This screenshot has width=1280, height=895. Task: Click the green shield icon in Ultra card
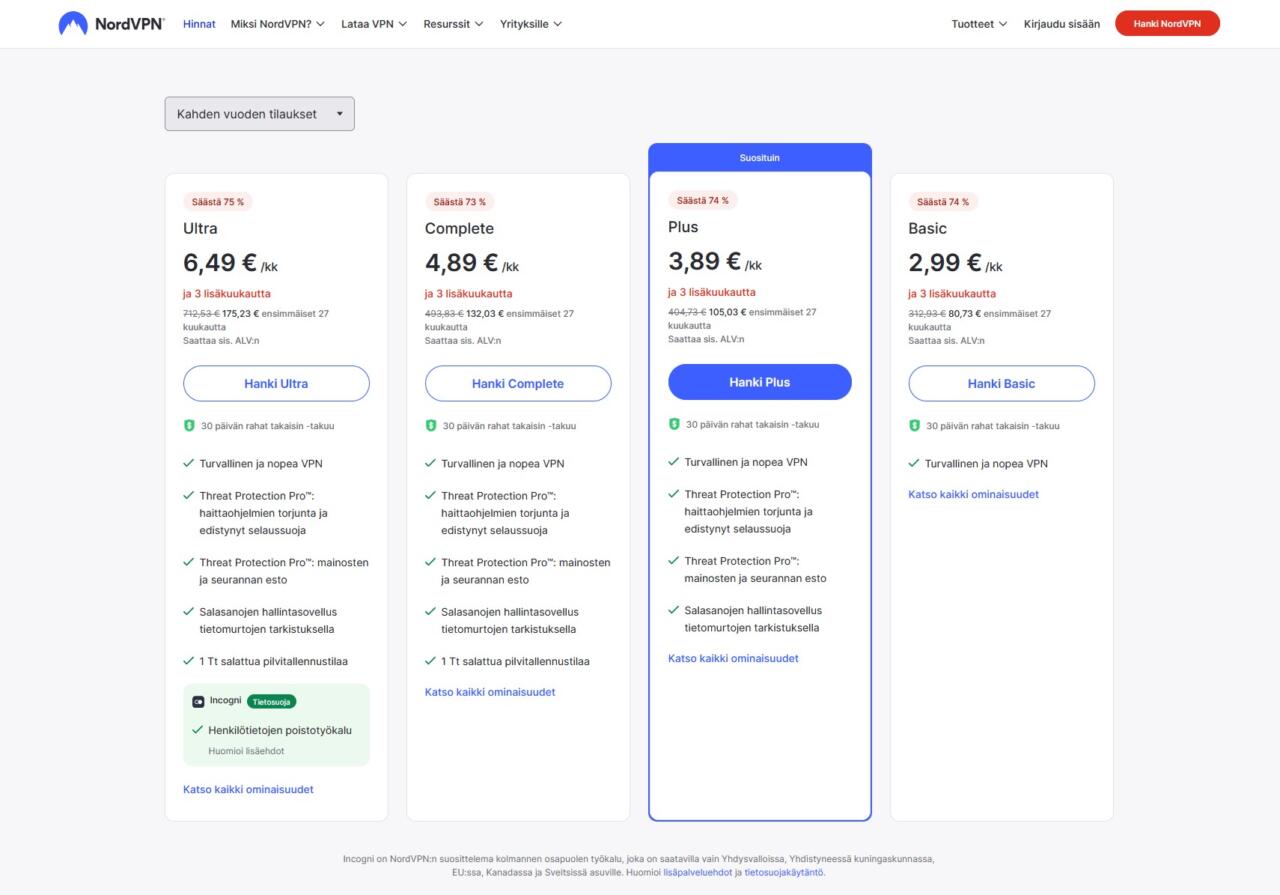click(189, 425)
